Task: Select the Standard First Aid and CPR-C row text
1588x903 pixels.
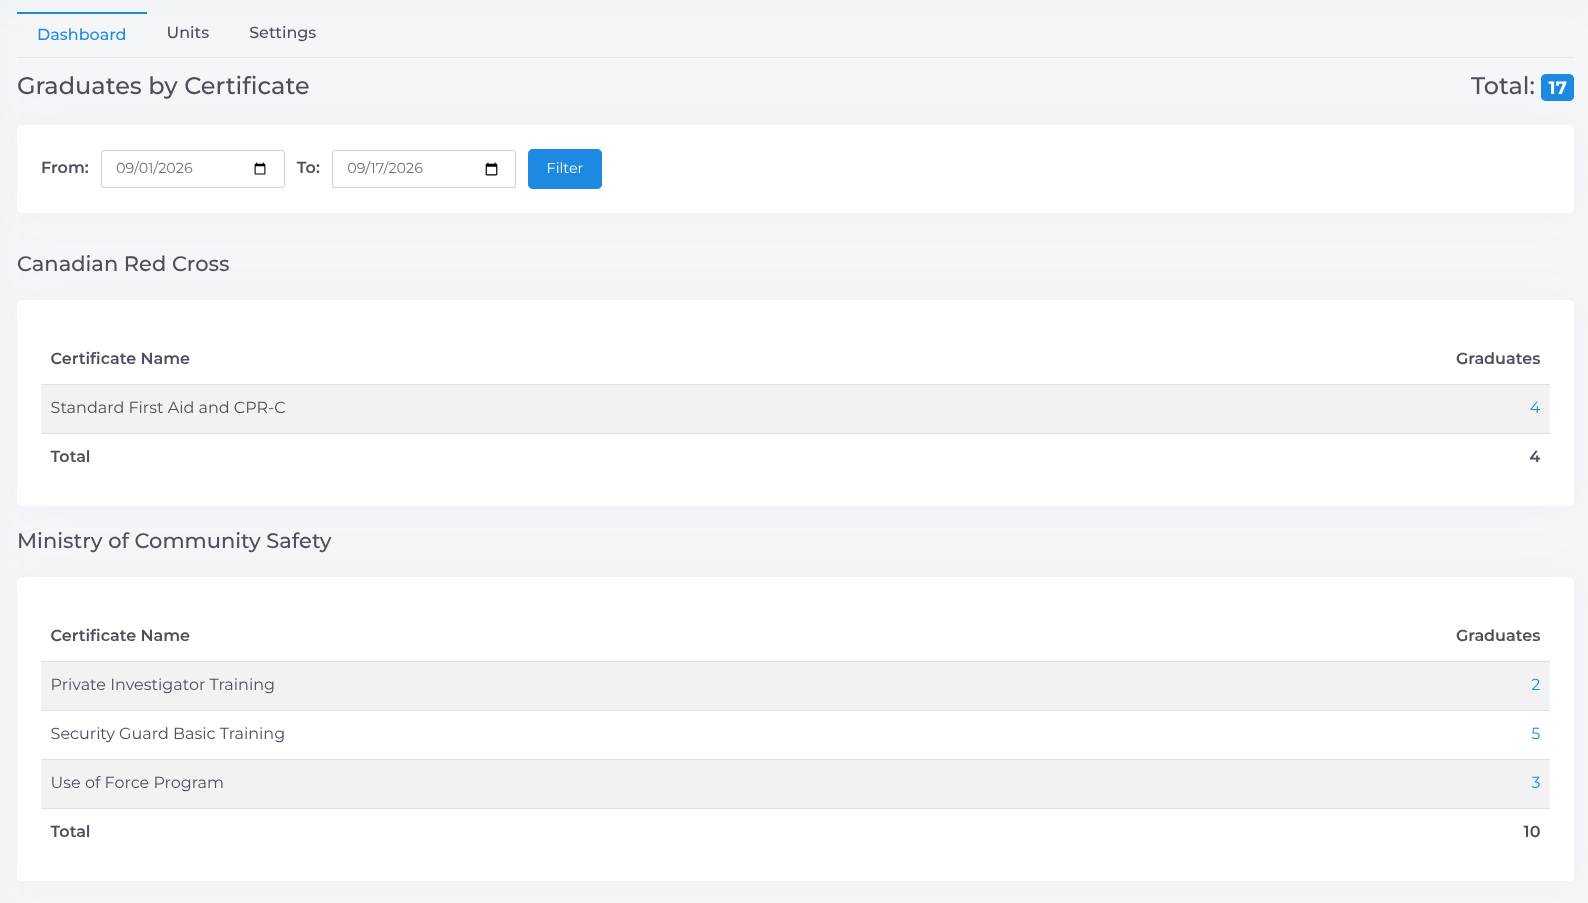Action: [x=168, y=408]
